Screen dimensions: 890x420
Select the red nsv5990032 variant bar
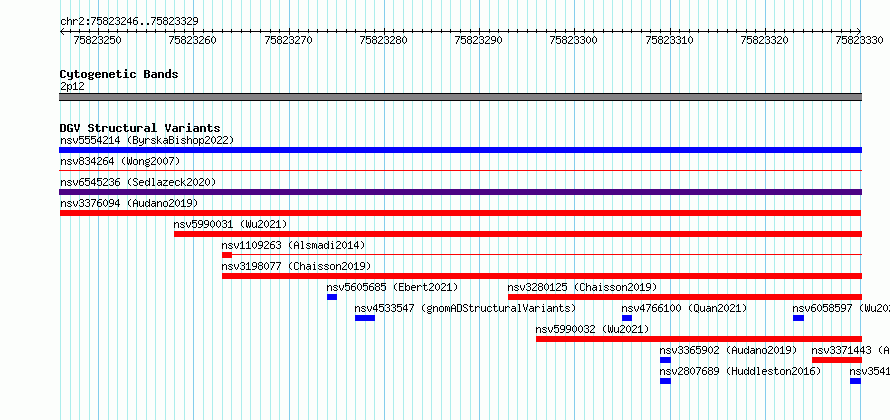pyautogui.click(x=699, y=339)
